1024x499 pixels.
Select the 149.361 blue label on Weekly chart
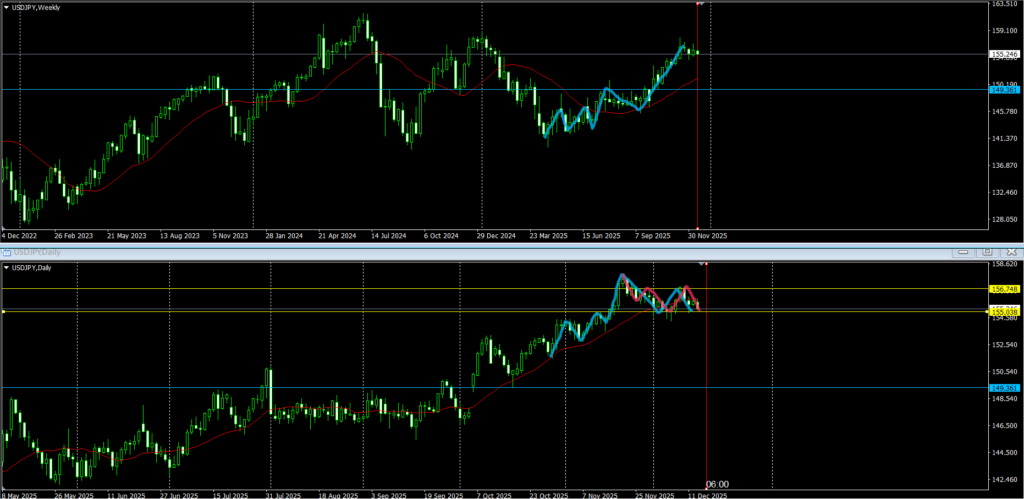tap(1003, 90)
